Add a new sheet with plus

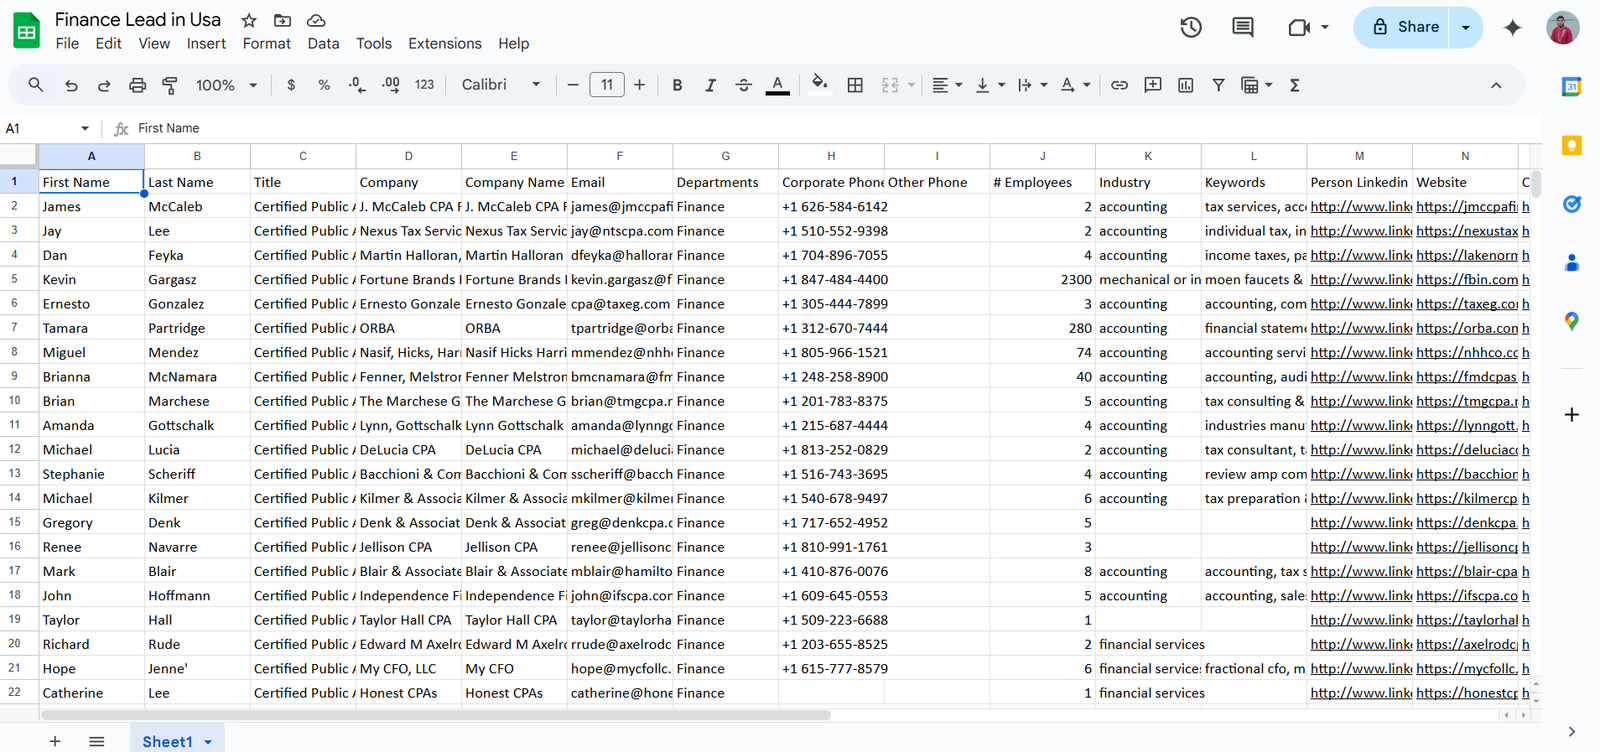[55, 741]
